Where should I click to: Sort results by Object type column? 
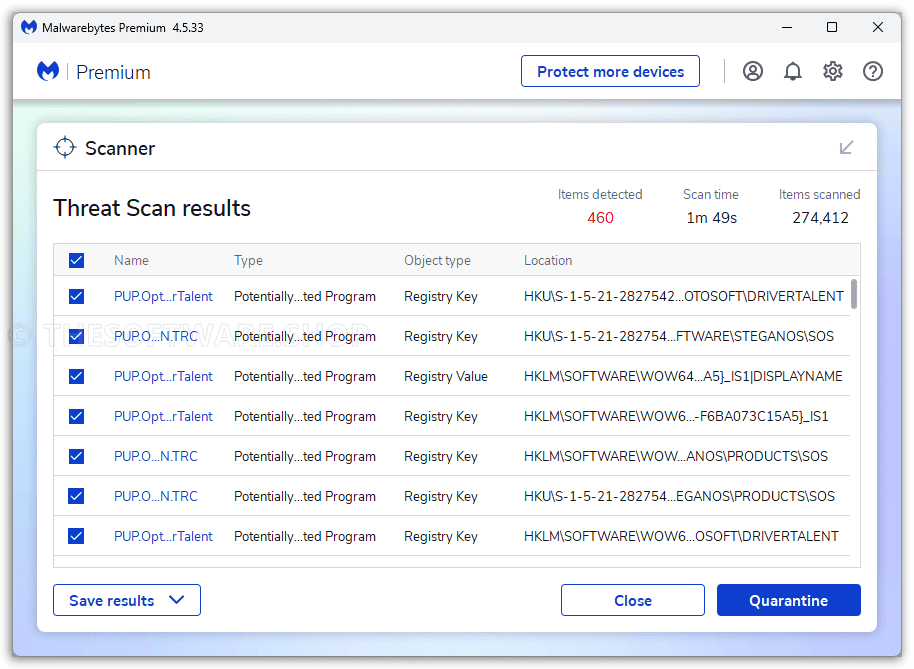pos(437,260)
